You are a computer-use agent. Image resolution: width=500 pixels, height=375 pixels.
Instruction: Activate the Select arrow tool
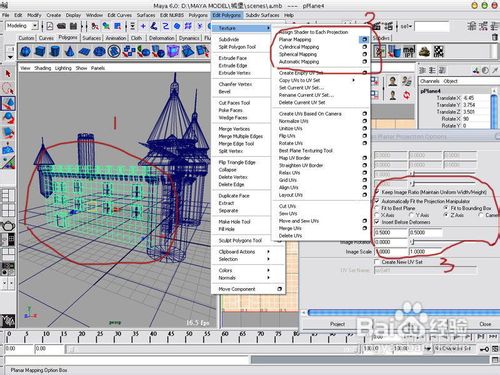pyautogui.click(x=8, y=73)
